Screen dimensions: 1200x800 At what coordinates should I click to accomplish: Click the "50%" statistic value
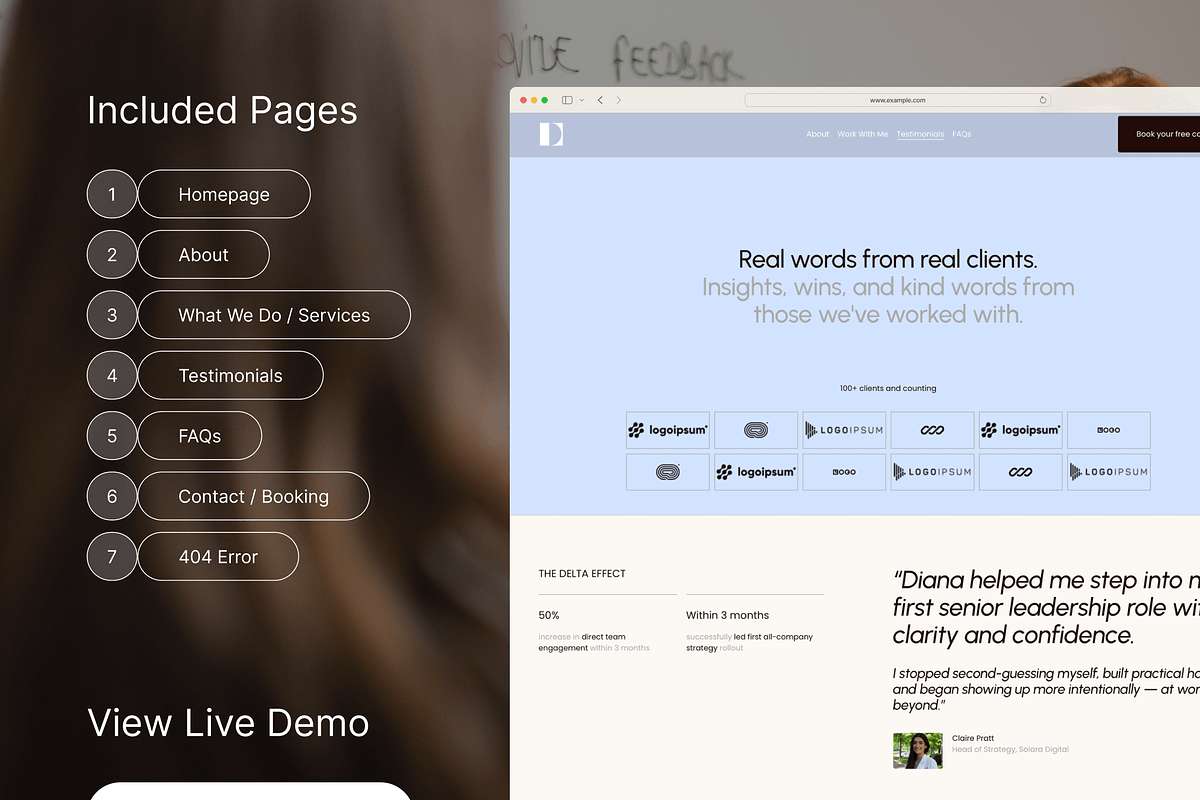[x=549, y=615]
